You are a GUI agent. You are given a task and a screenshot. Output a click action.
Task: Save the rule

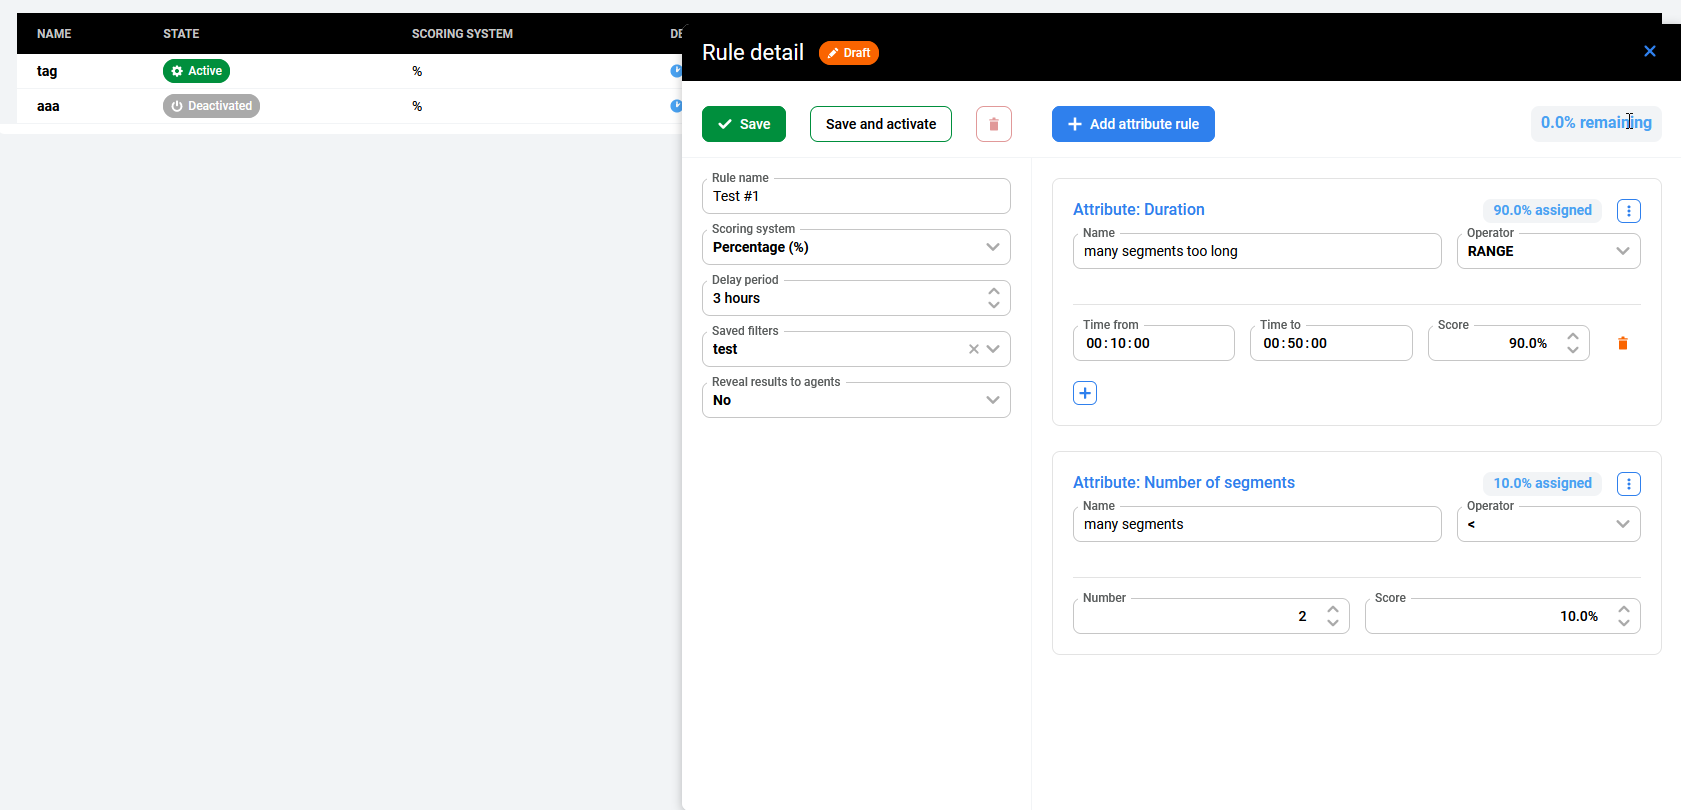coord(744,124)
